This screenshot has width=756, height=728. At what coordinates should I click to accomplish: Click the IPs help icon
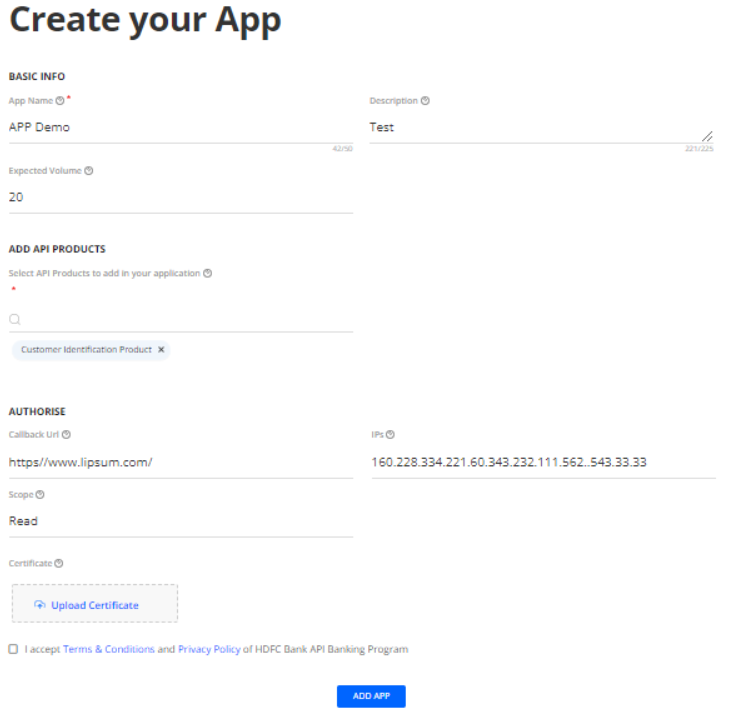click(x=390, y=435)
